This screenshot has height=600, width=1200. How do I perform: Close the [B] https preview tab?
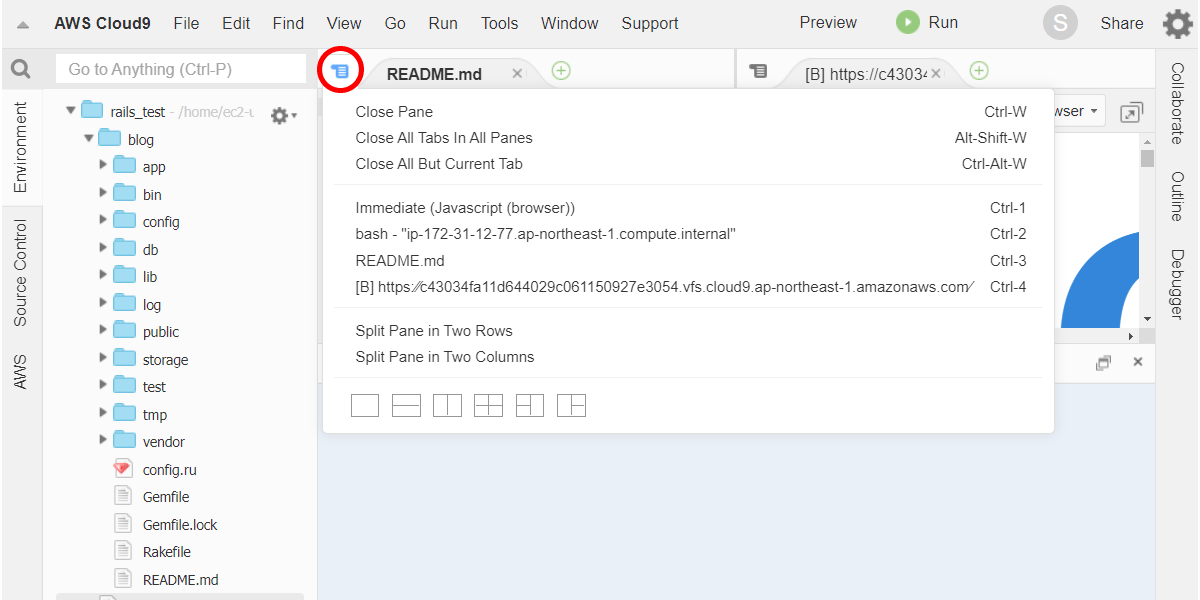tap(935, 73)
